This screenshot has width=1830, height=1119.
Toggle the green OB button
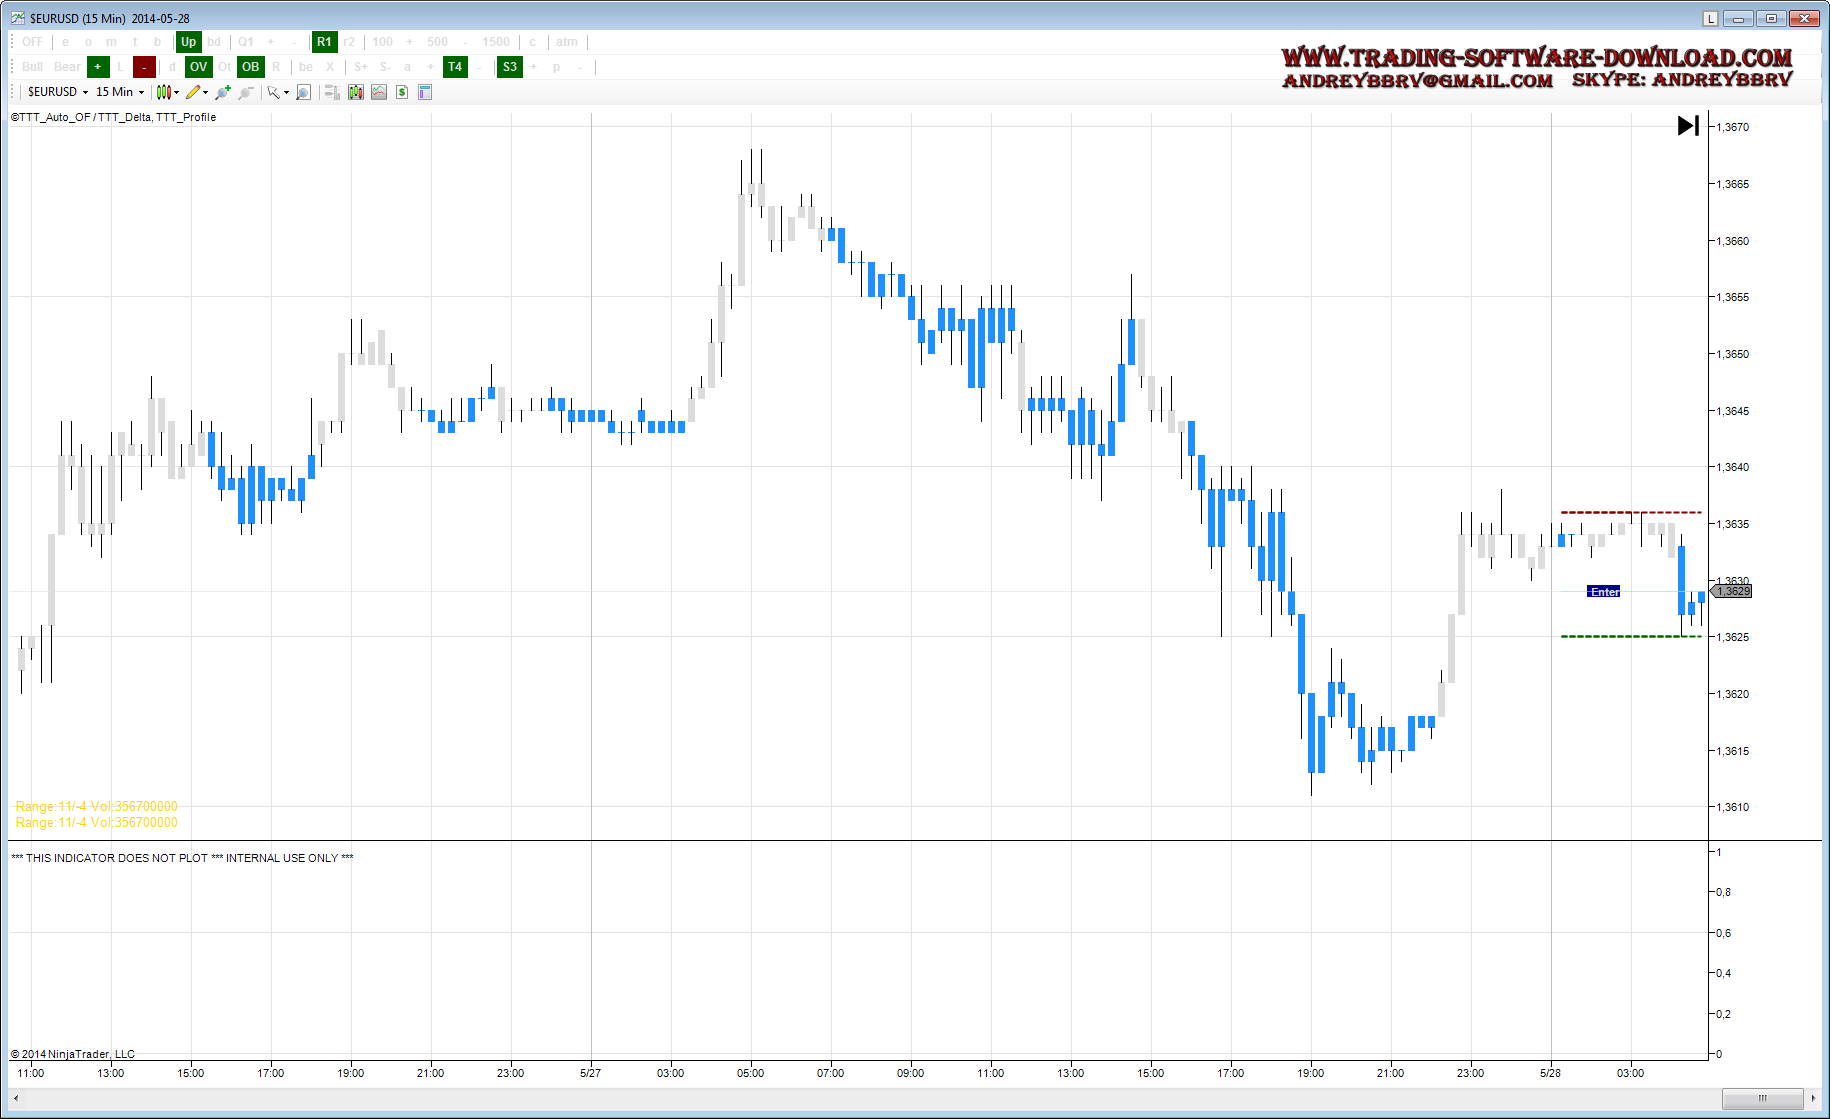pos(250,67)
